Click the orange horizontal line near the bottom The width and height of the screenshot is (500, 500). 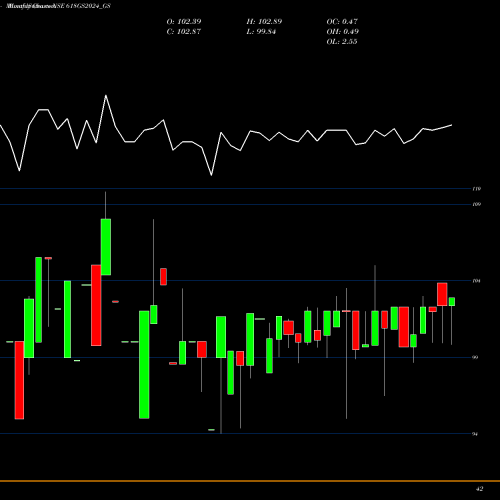coord(250,481)
